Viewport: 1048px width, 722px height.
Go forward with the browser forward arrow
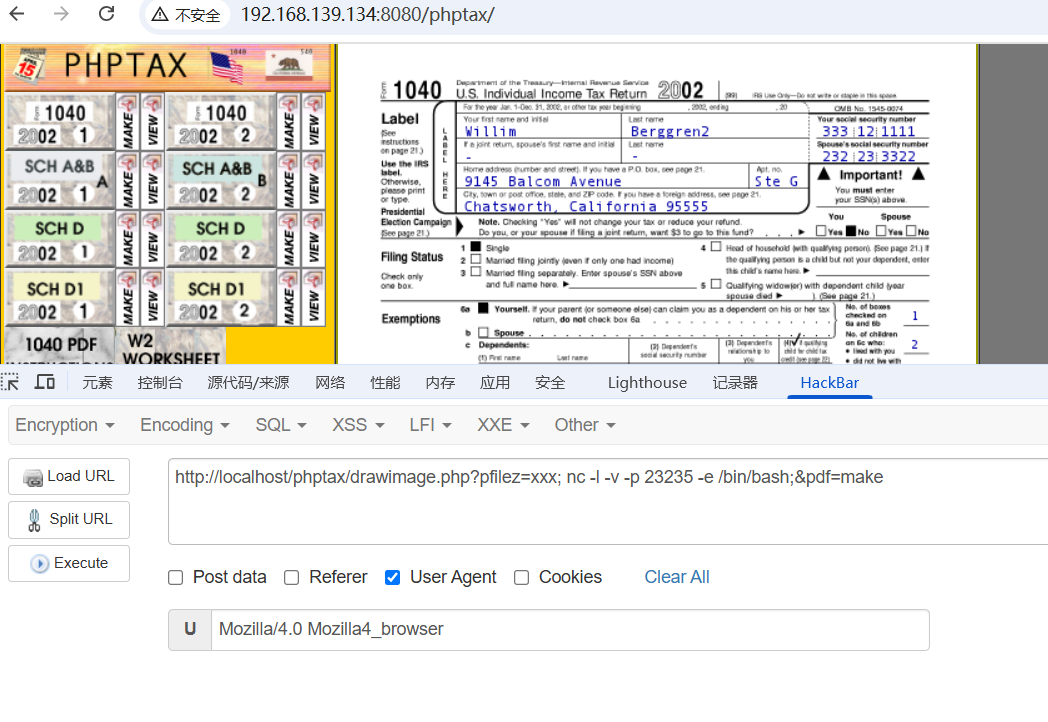pos(61,13)
